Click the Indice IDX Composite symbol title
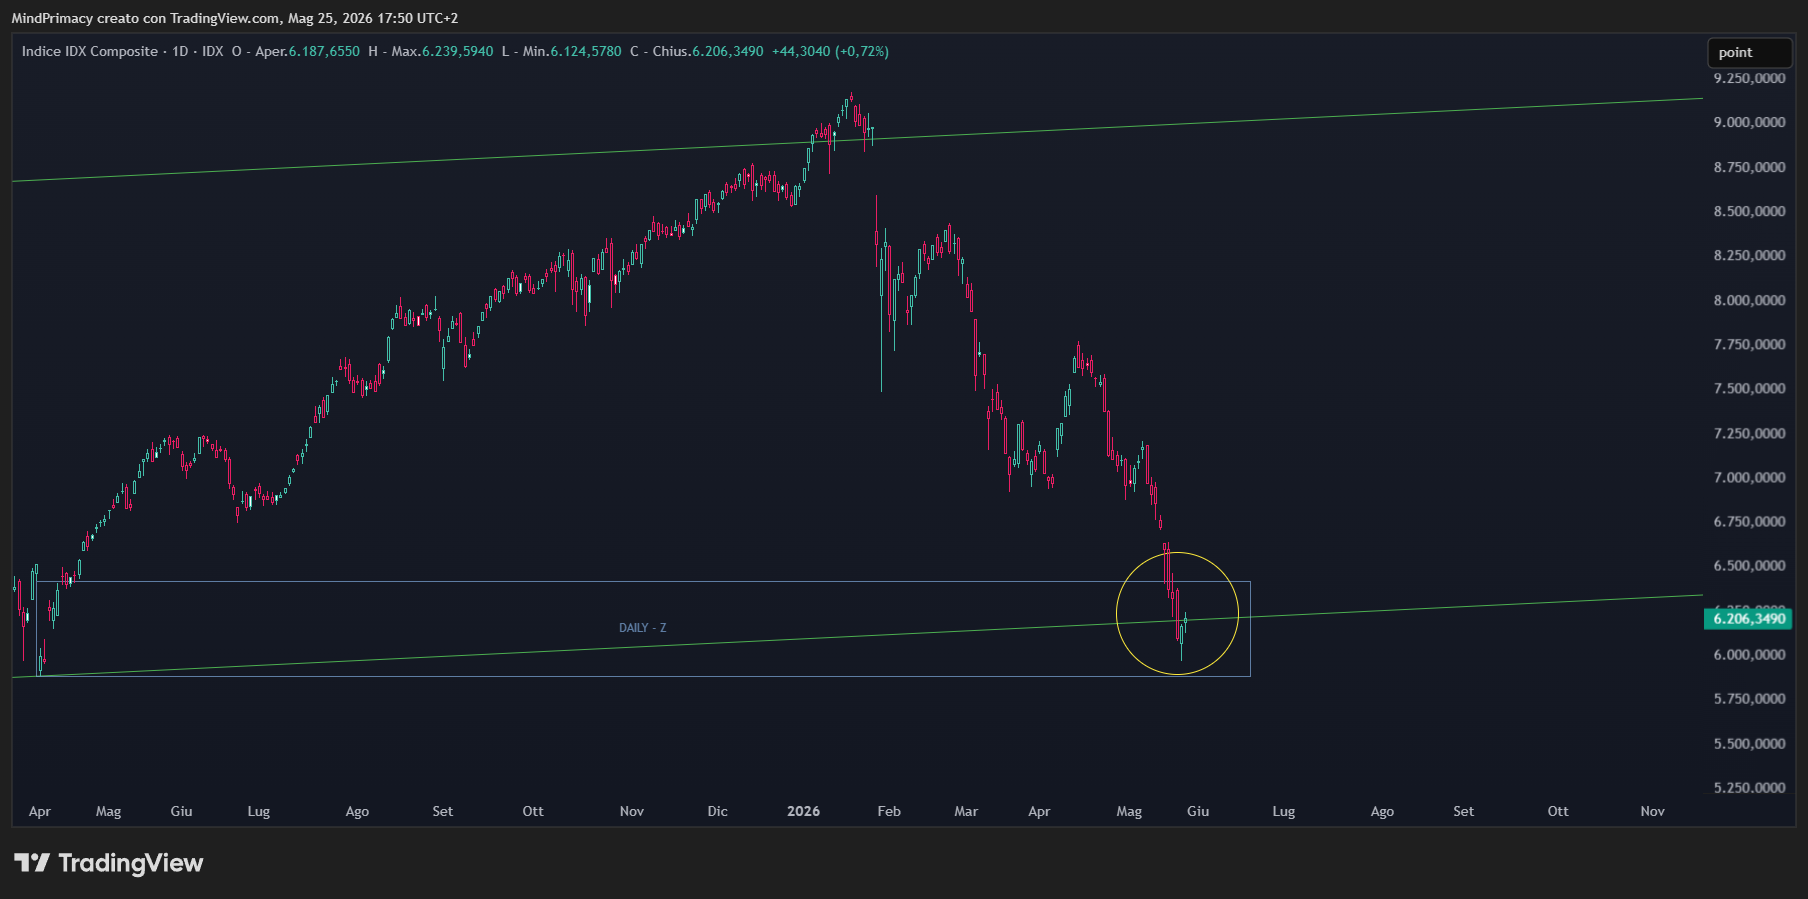The height and width of the screenshot is (899, 1808). (90, 51)
